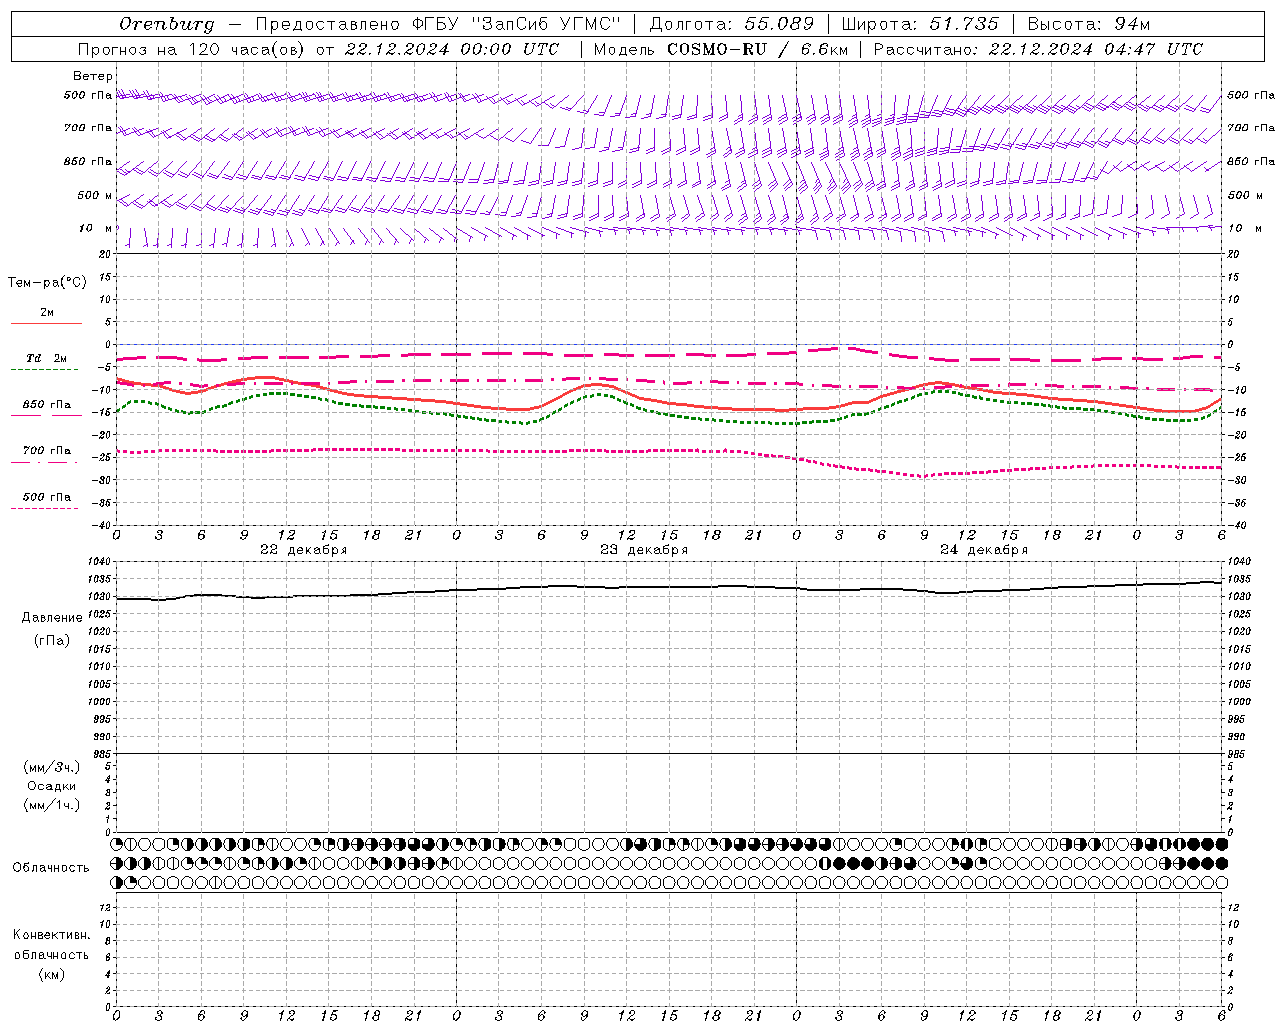This screenshot has height=1024, width=1280.
Task: Click the "Orenburg" station title
Action: click(167, 24)
